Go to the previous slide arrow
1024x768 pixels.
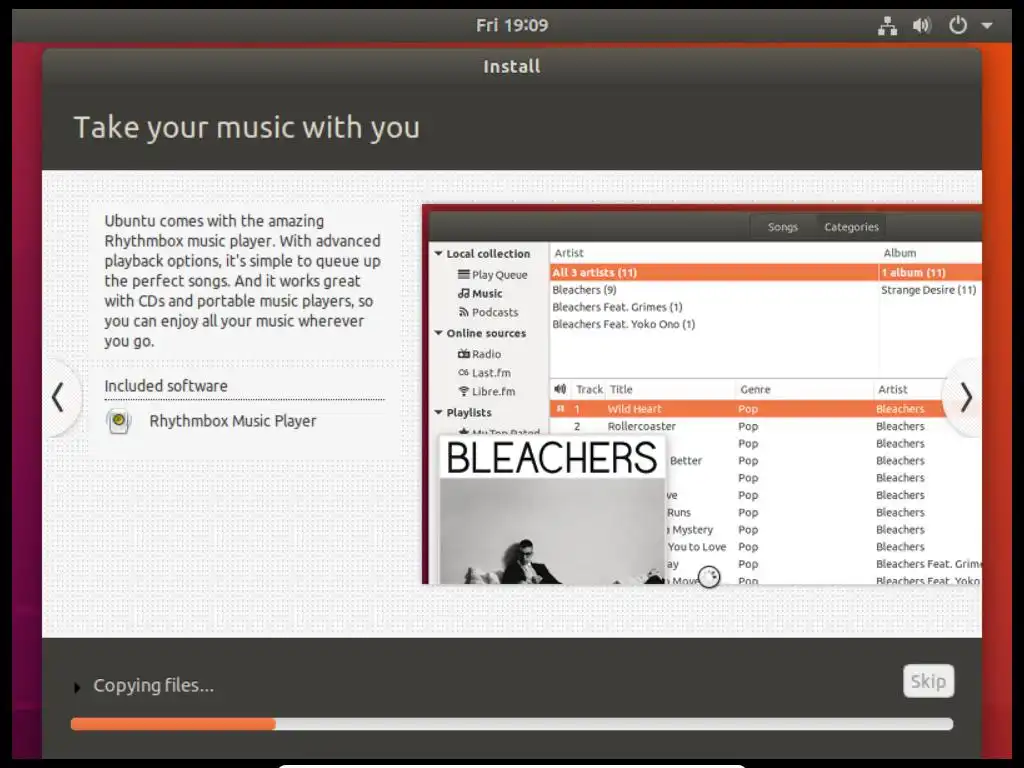tap(58, 397)
